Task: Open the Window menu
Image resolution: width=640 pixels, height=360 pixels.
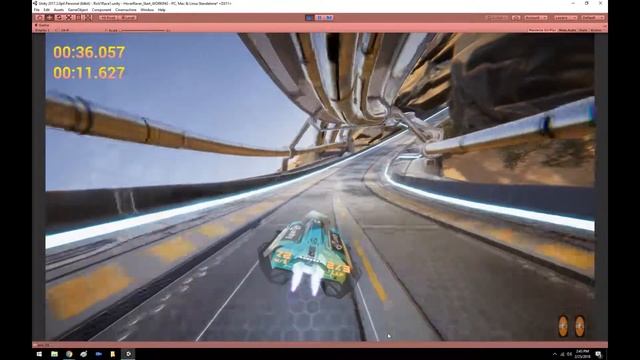Action: point(147,10)
